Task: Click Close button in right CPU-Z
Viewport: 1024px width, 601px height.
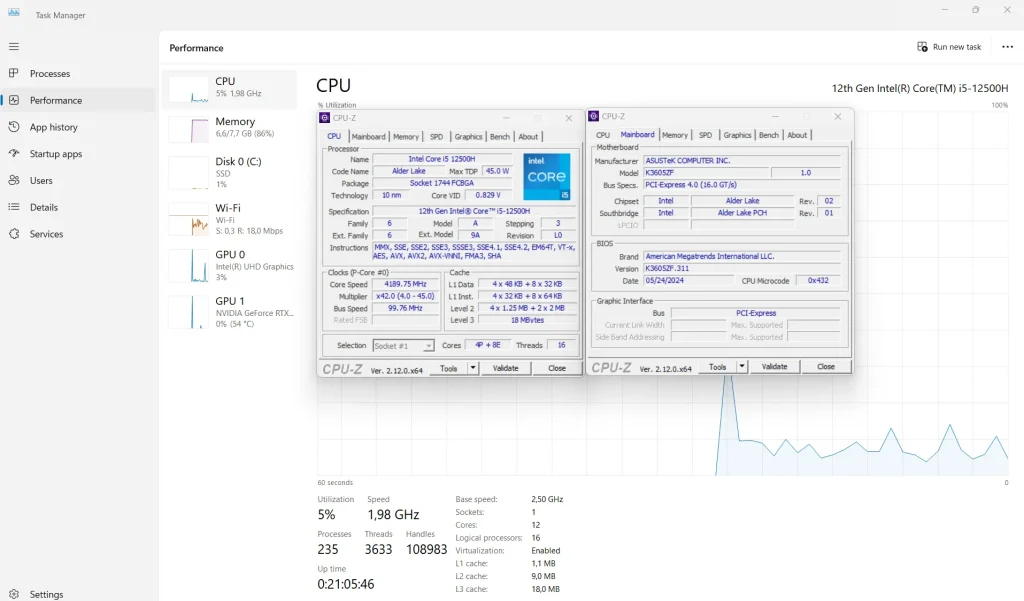Action: (x=826, y=366)
